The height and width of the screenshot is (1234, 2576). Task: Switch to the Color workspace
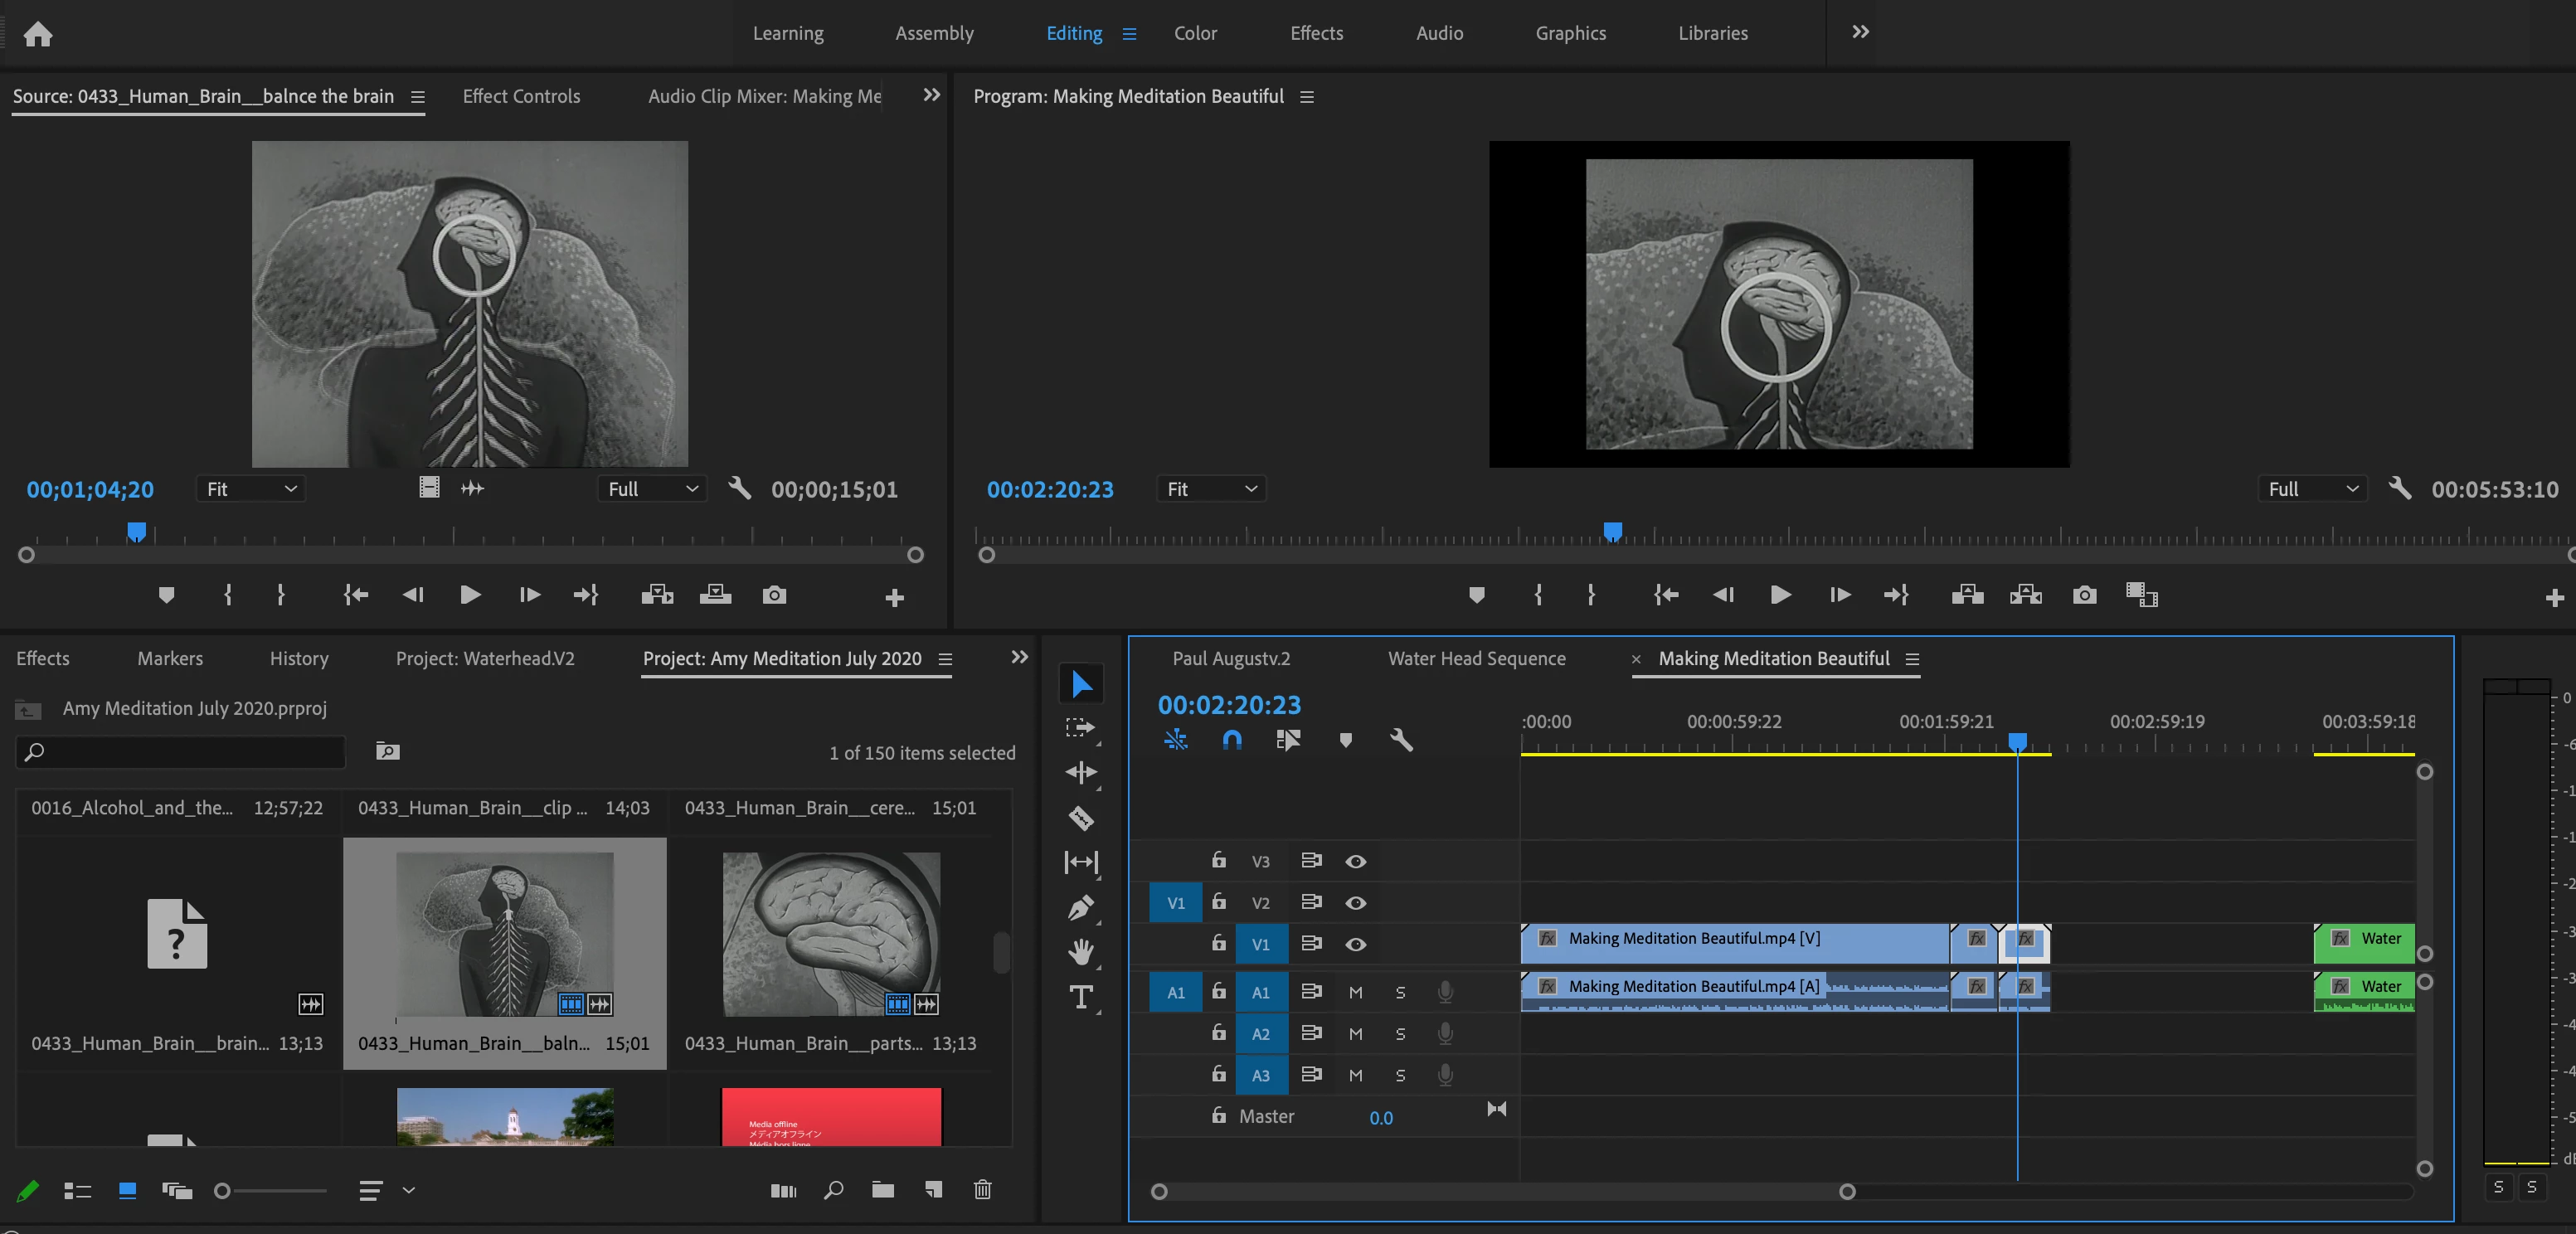[x=1195, y=33]
